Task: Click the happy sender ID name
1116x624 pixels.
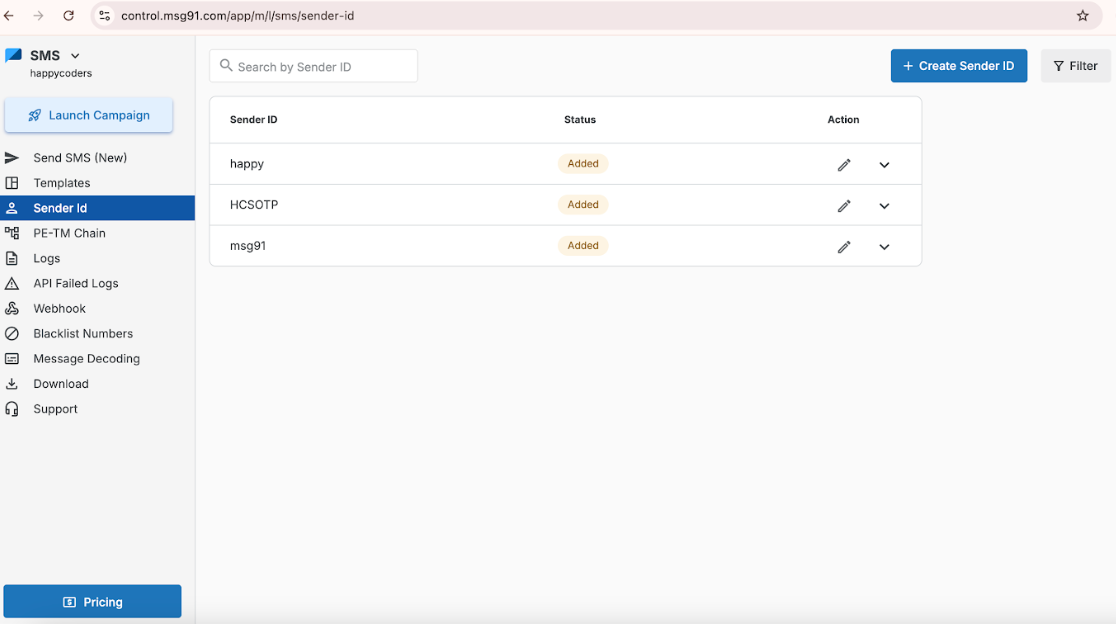Action: 247,164
